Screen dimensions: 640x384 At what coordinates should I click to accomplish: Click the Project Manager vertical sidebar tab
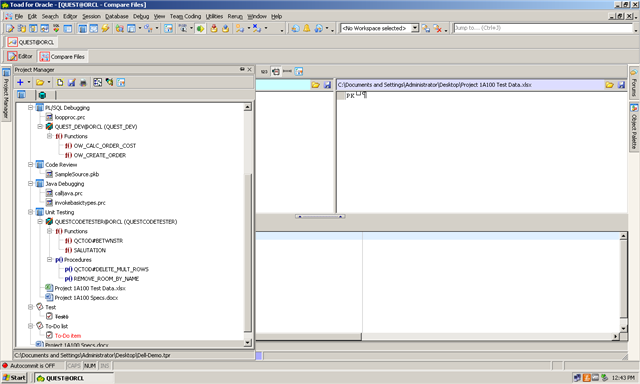[x=6, y=93]
